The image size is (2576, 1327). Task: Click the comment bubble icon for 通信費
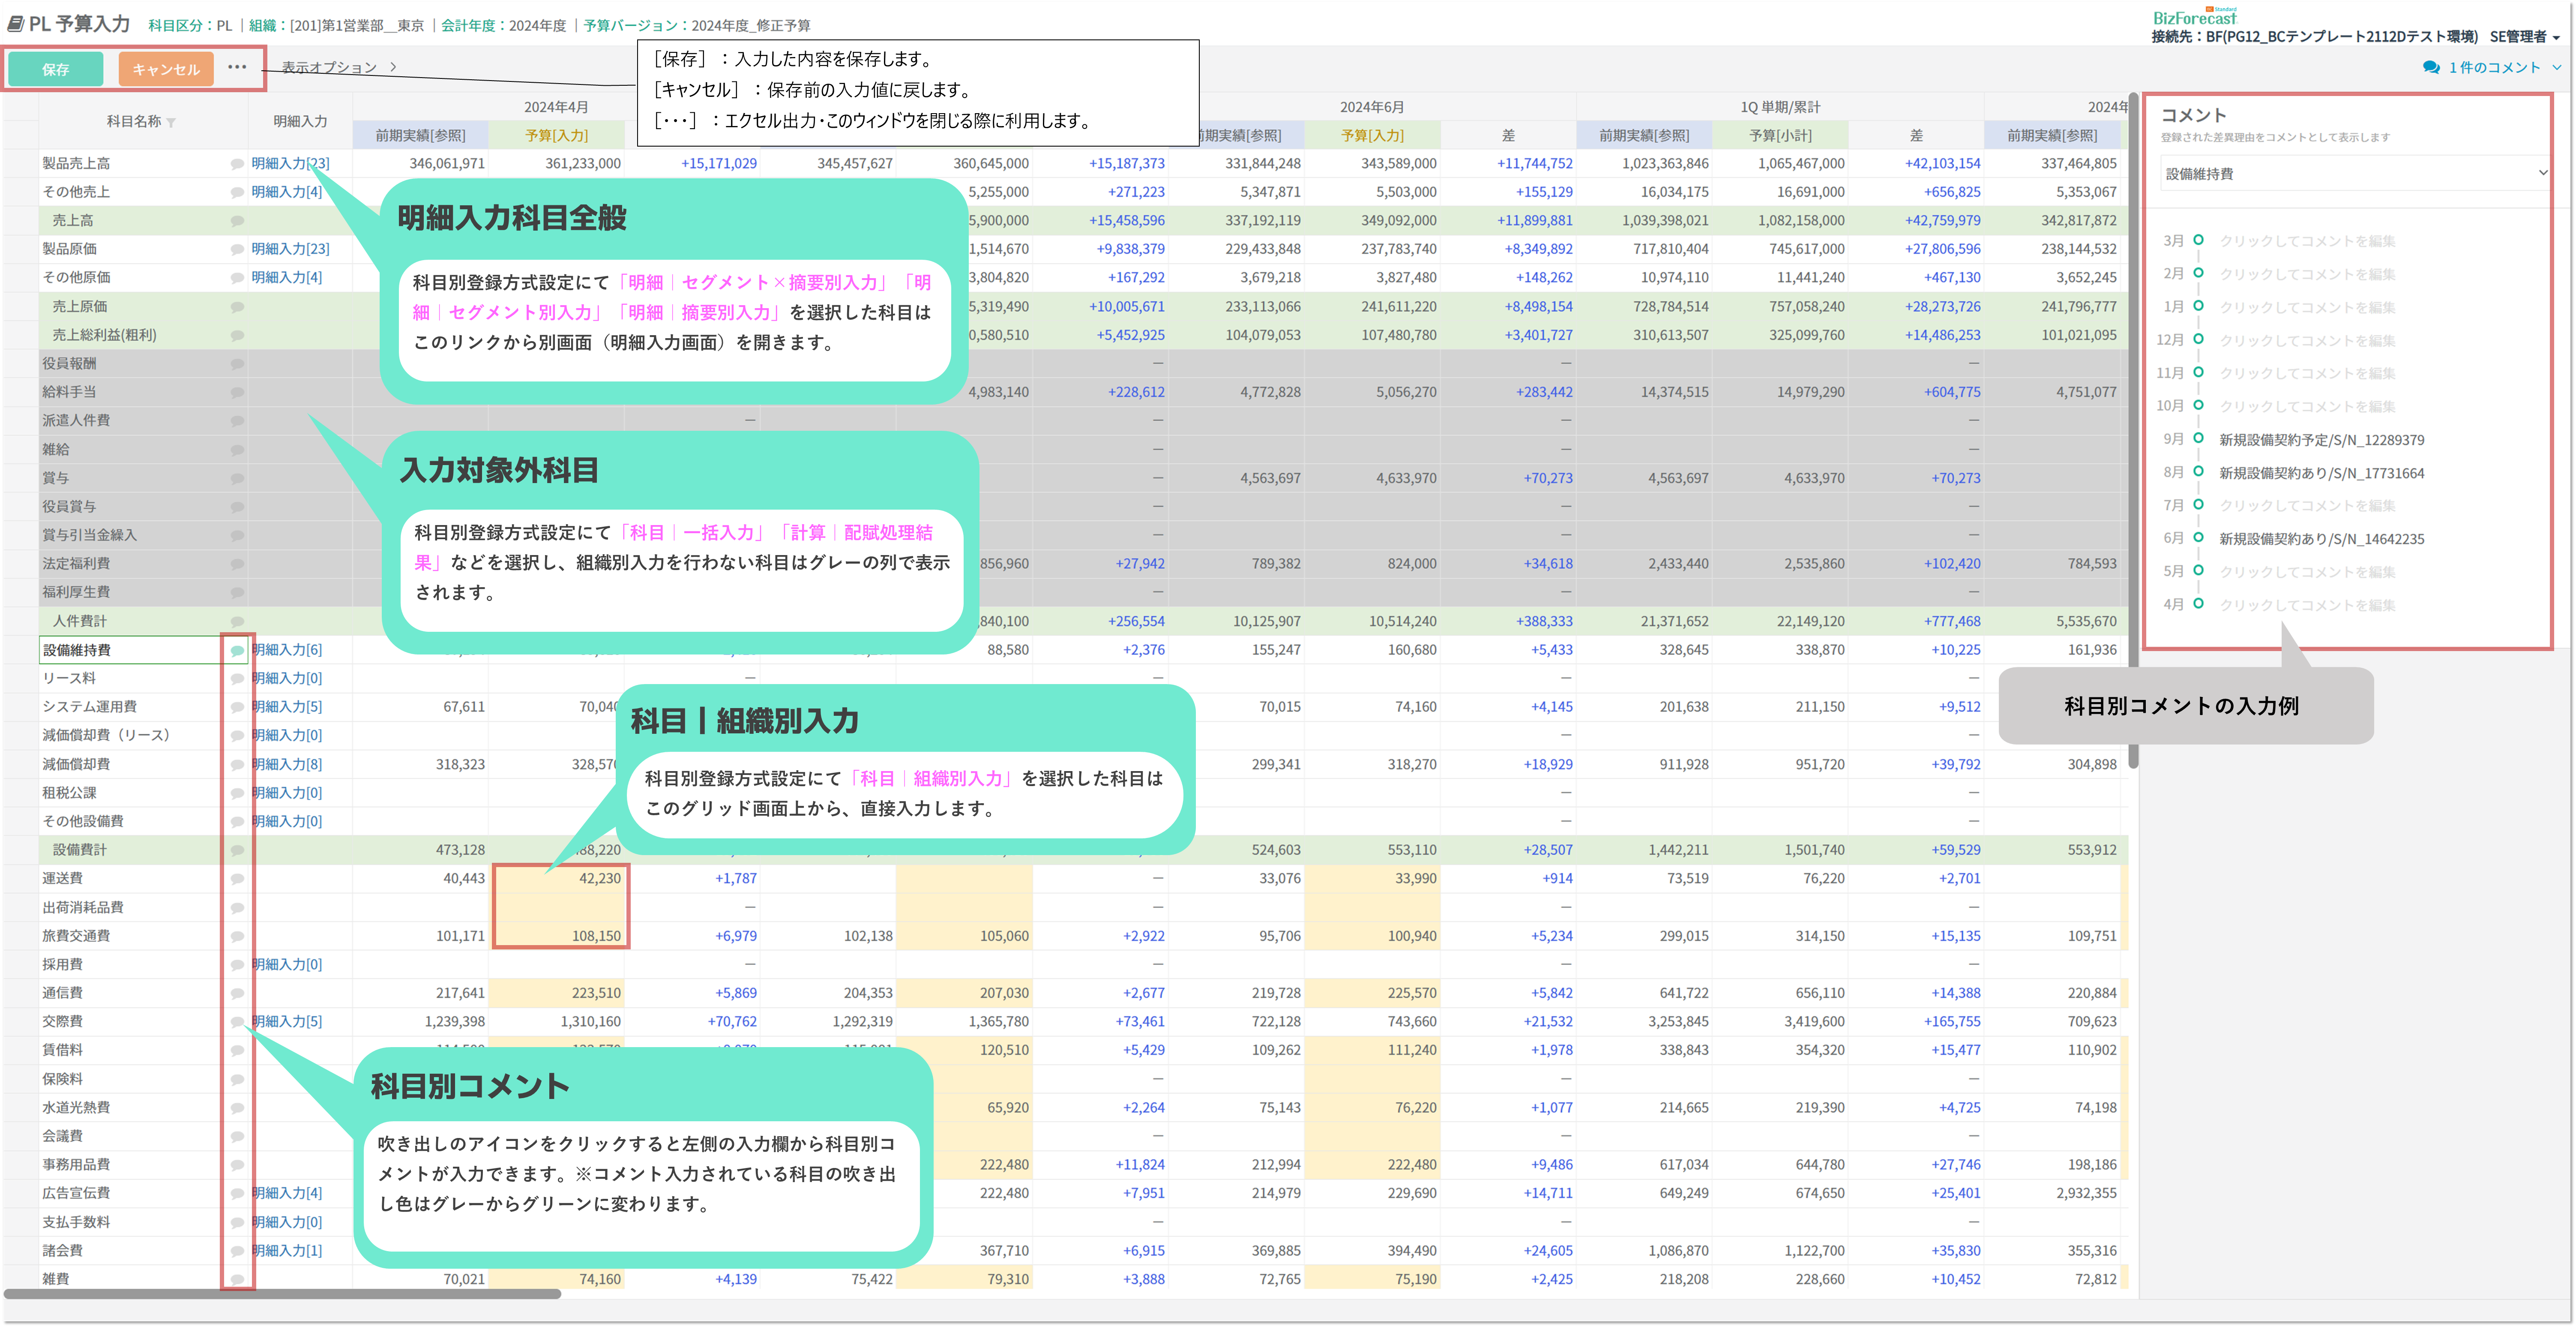[237, 994]
